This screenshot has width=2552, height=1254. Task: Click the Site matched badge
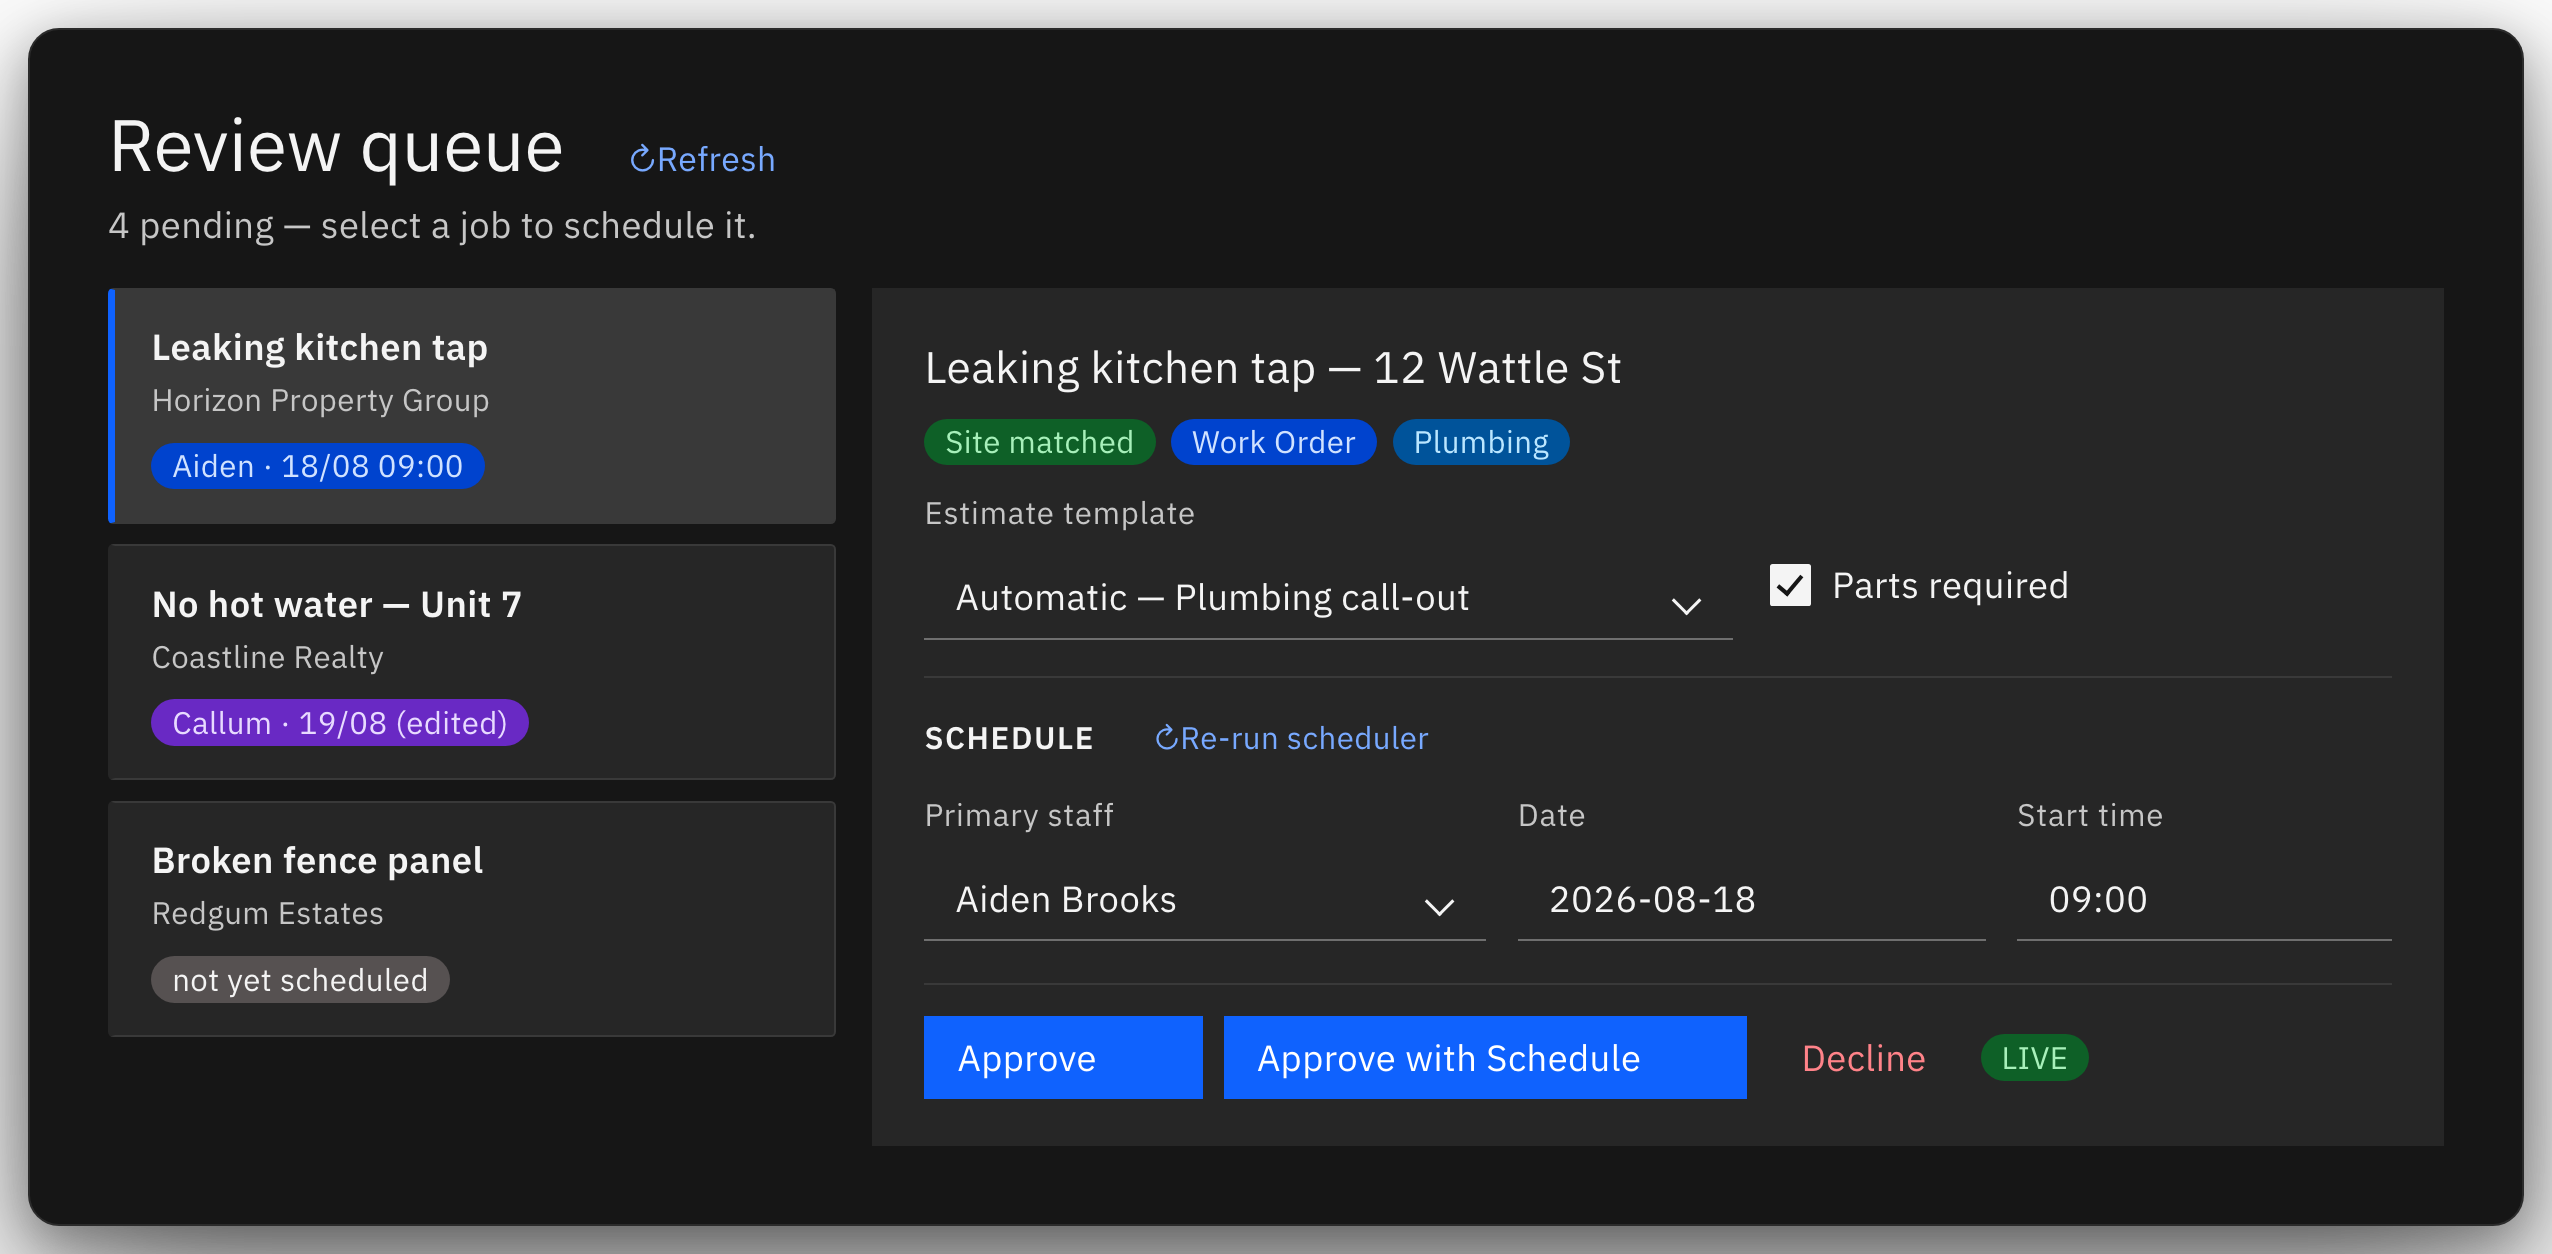point(1039,442)
